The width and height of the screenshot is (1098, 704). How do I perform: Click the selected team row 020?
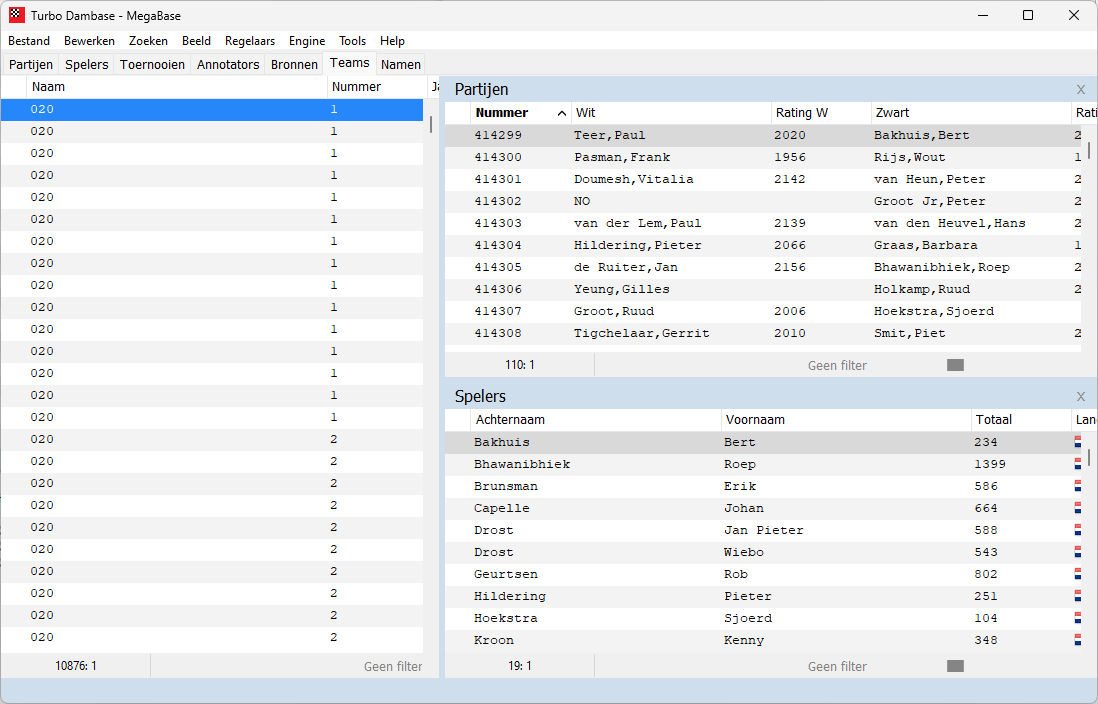coord(211,109)
